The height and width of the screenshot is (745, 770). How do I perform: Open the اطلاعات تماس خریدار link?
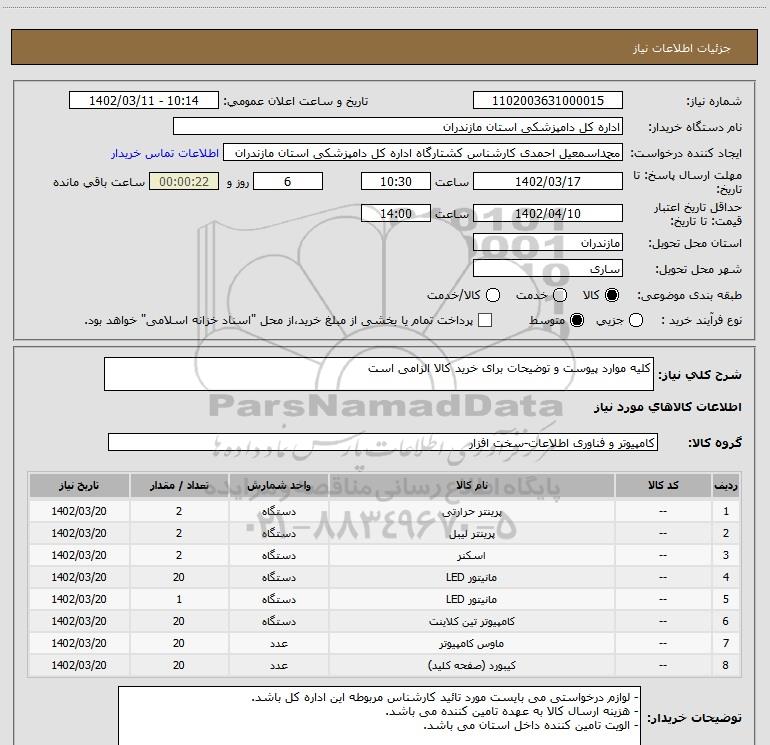coord(165,153)
